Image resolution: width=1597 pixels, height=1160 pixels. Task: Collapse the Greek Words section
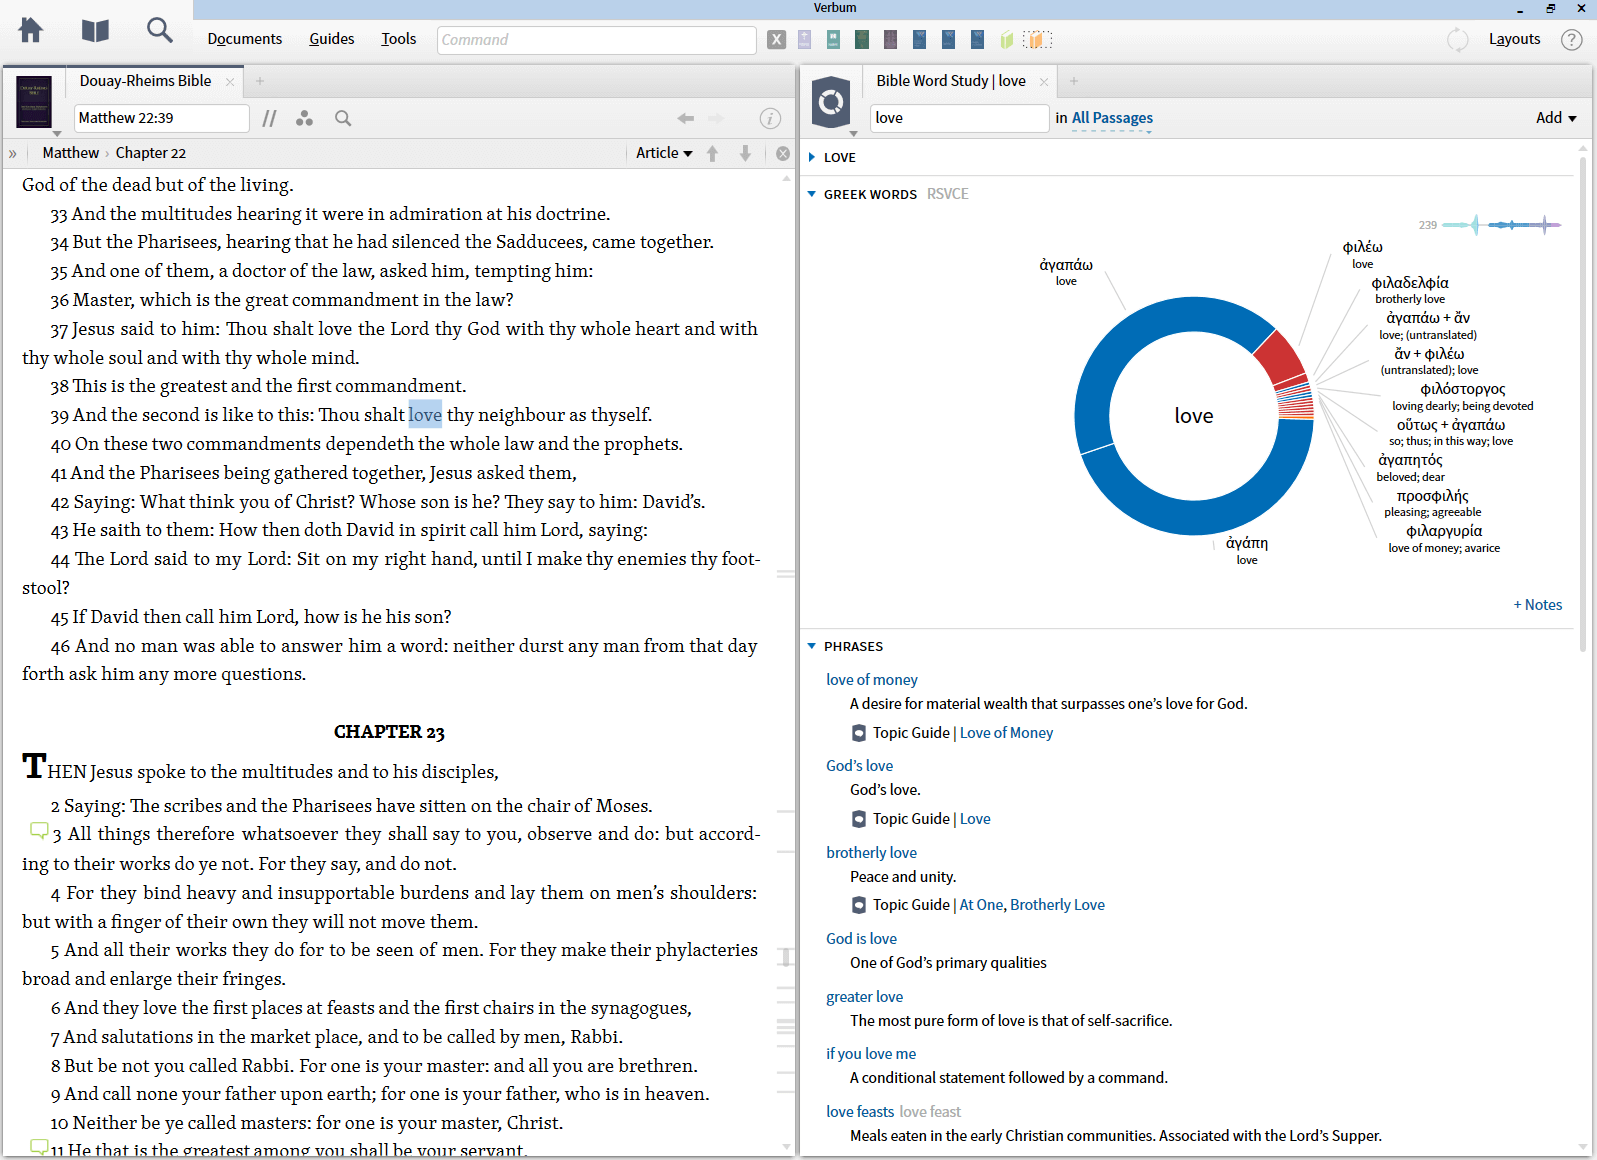pos(812,194)
